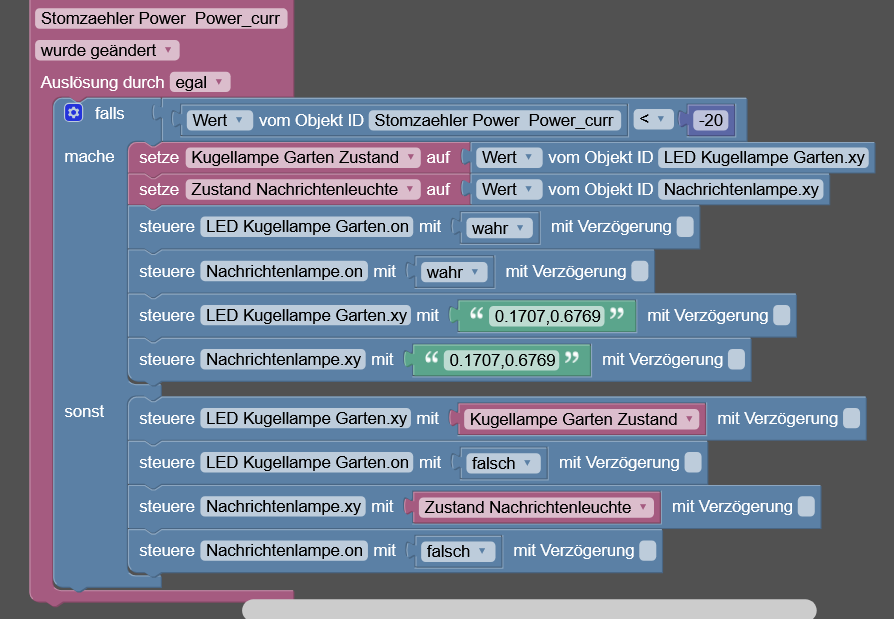Select LED Kugellampe Garten.on object with wahr
This screenshot has width=894, height=619.
[x=307, y=227]
